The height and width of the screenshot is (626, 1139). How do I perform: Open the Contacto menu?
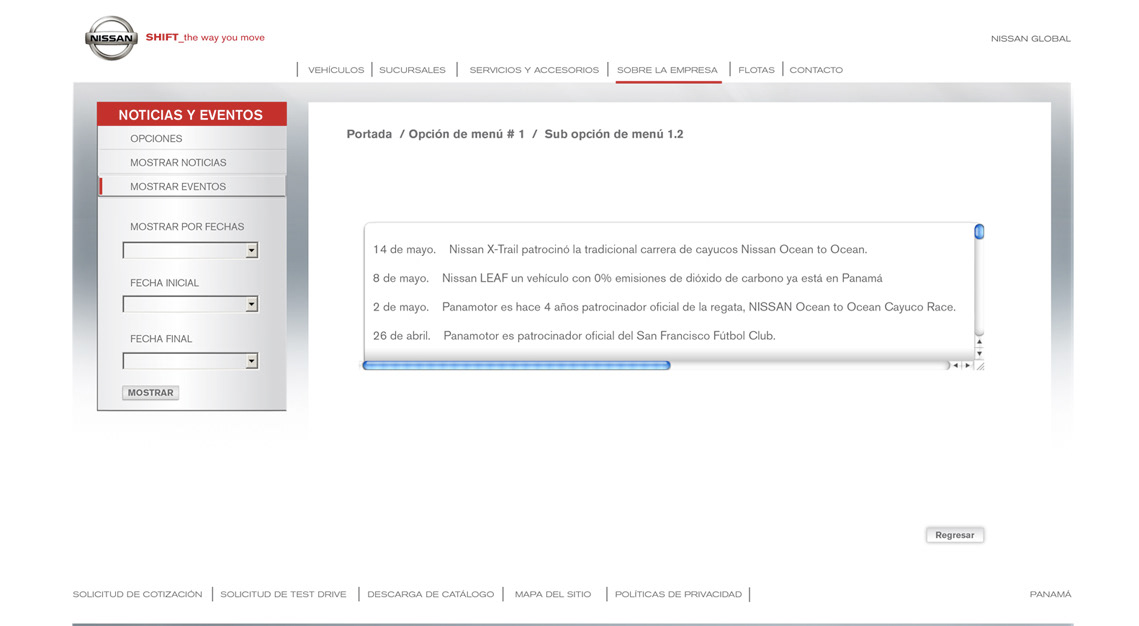pyautogui.click(x=816, y=70)
